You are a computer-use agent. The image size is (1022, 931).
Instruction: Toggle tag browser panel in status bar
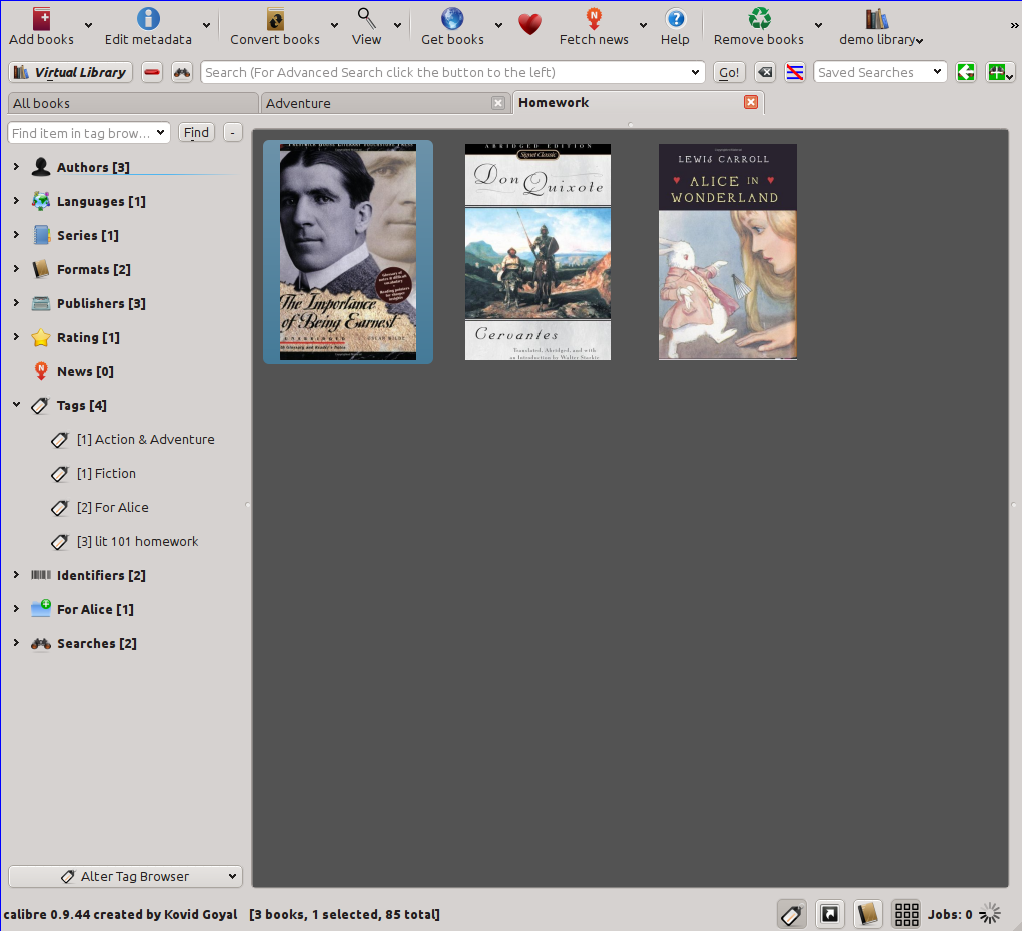point(792,914)
